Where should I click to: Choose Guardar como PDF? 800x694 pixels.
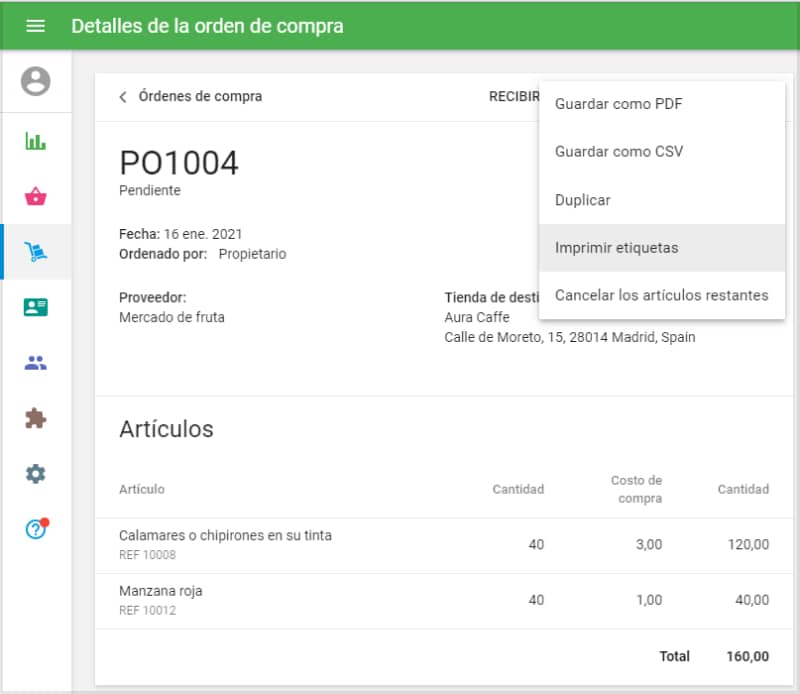[x=618, y=104]
